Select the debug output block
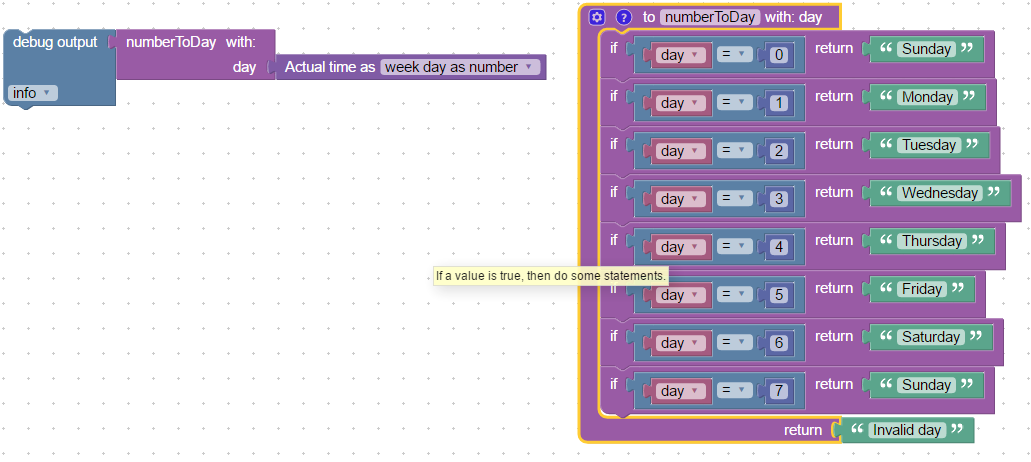This screenshot has width=1031, height=462. point(55,43)
